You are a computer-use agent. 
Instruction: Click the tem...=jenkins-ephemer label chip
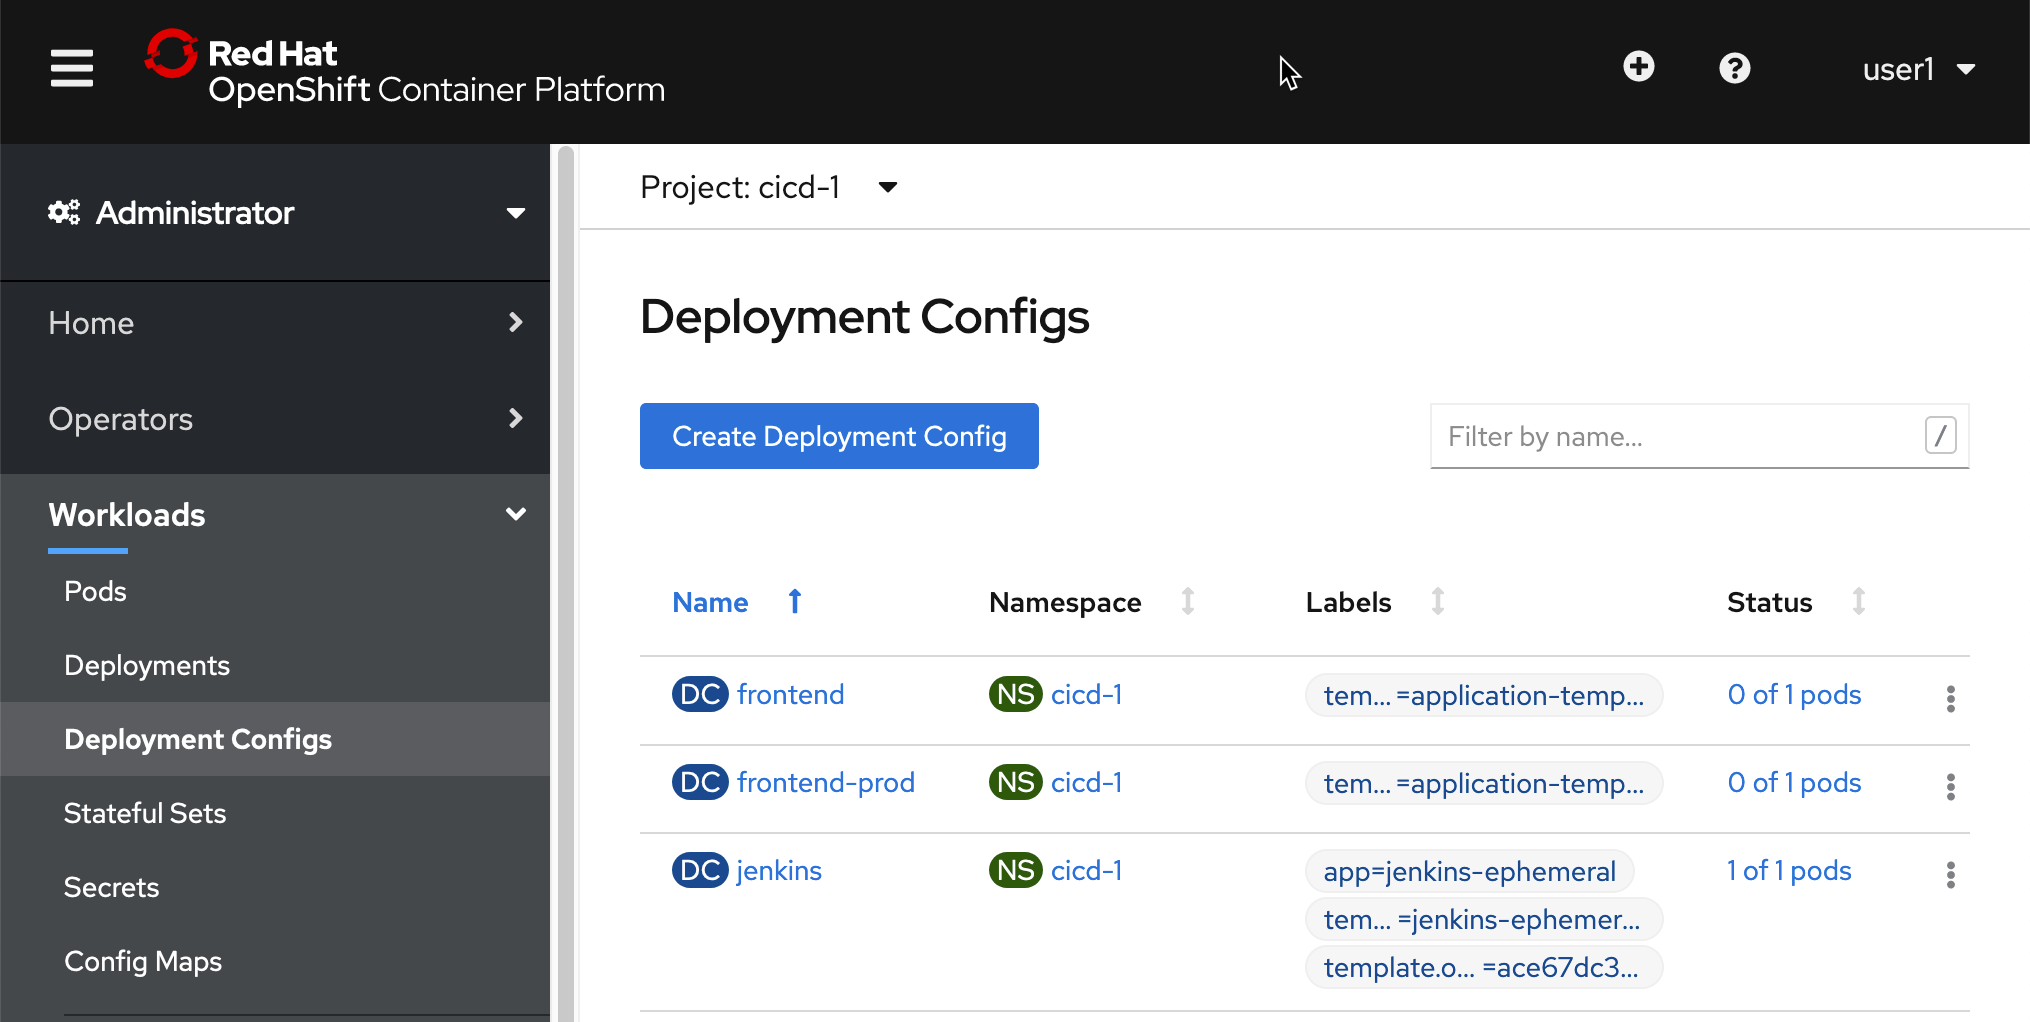click(1484, 919)
